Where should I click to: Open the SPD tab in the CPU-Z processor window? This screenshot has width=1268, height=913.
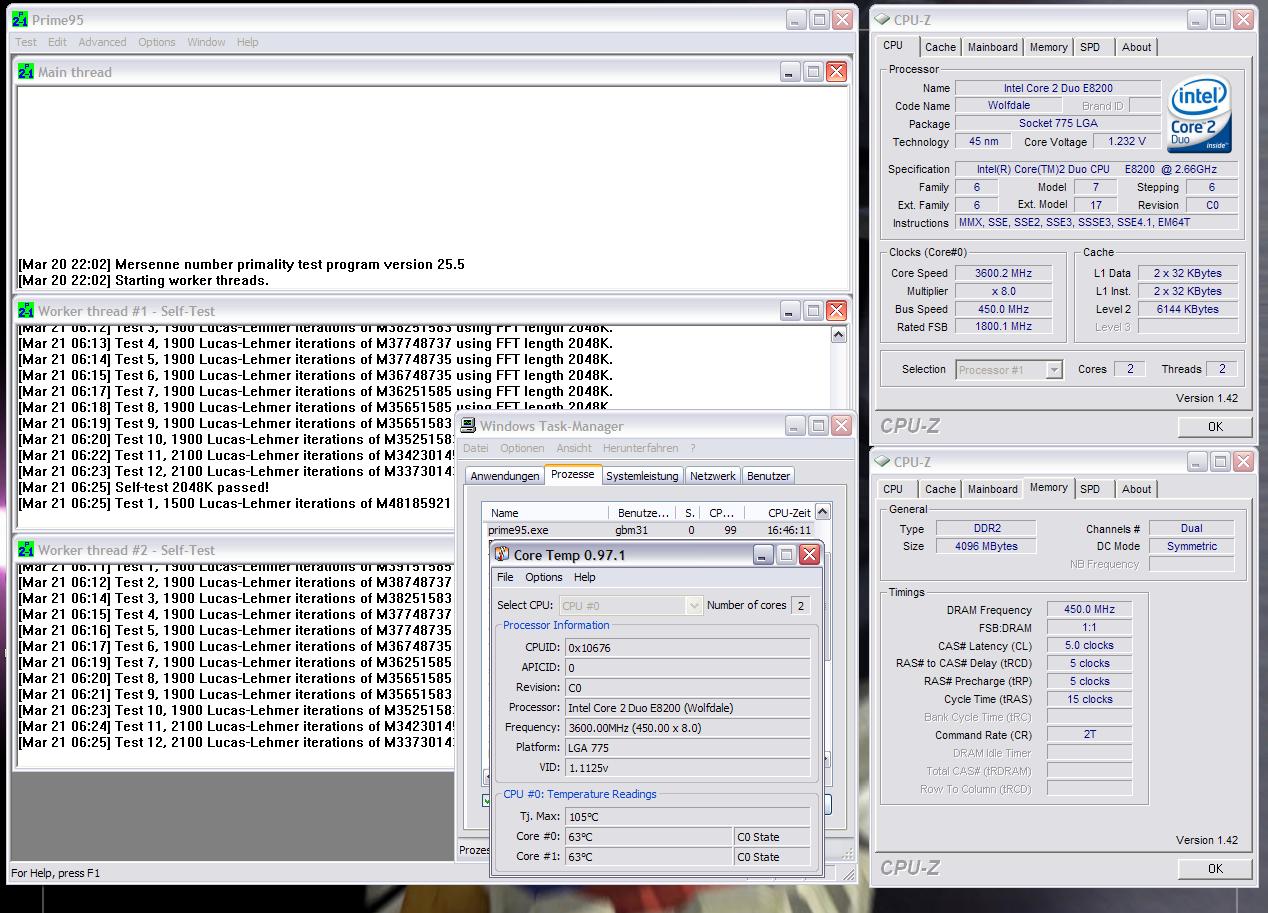[1090, 47]
